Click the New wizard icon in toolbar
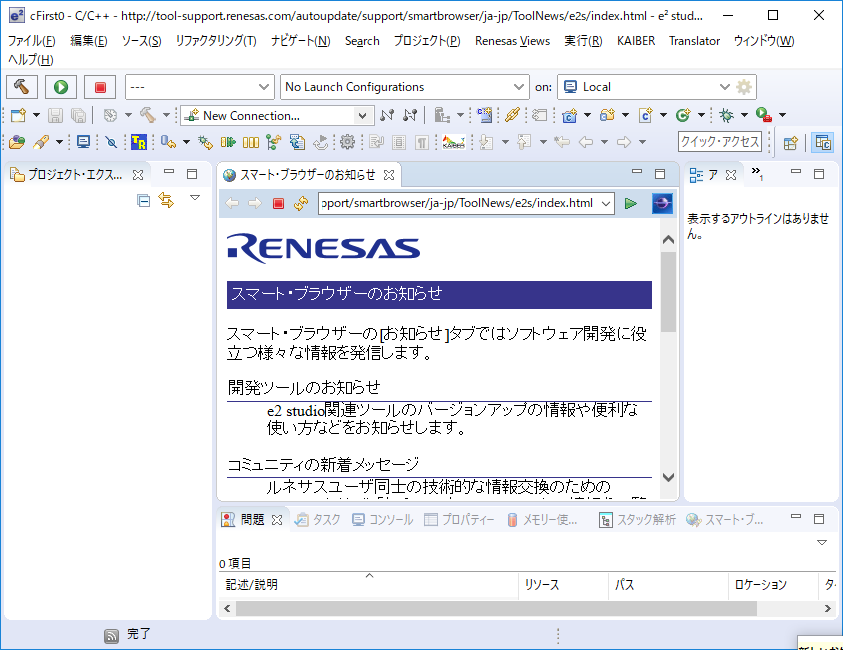Image resolution: width=843 pixels, height=650 pixels. pyautogui.click(x=18, y=115)
